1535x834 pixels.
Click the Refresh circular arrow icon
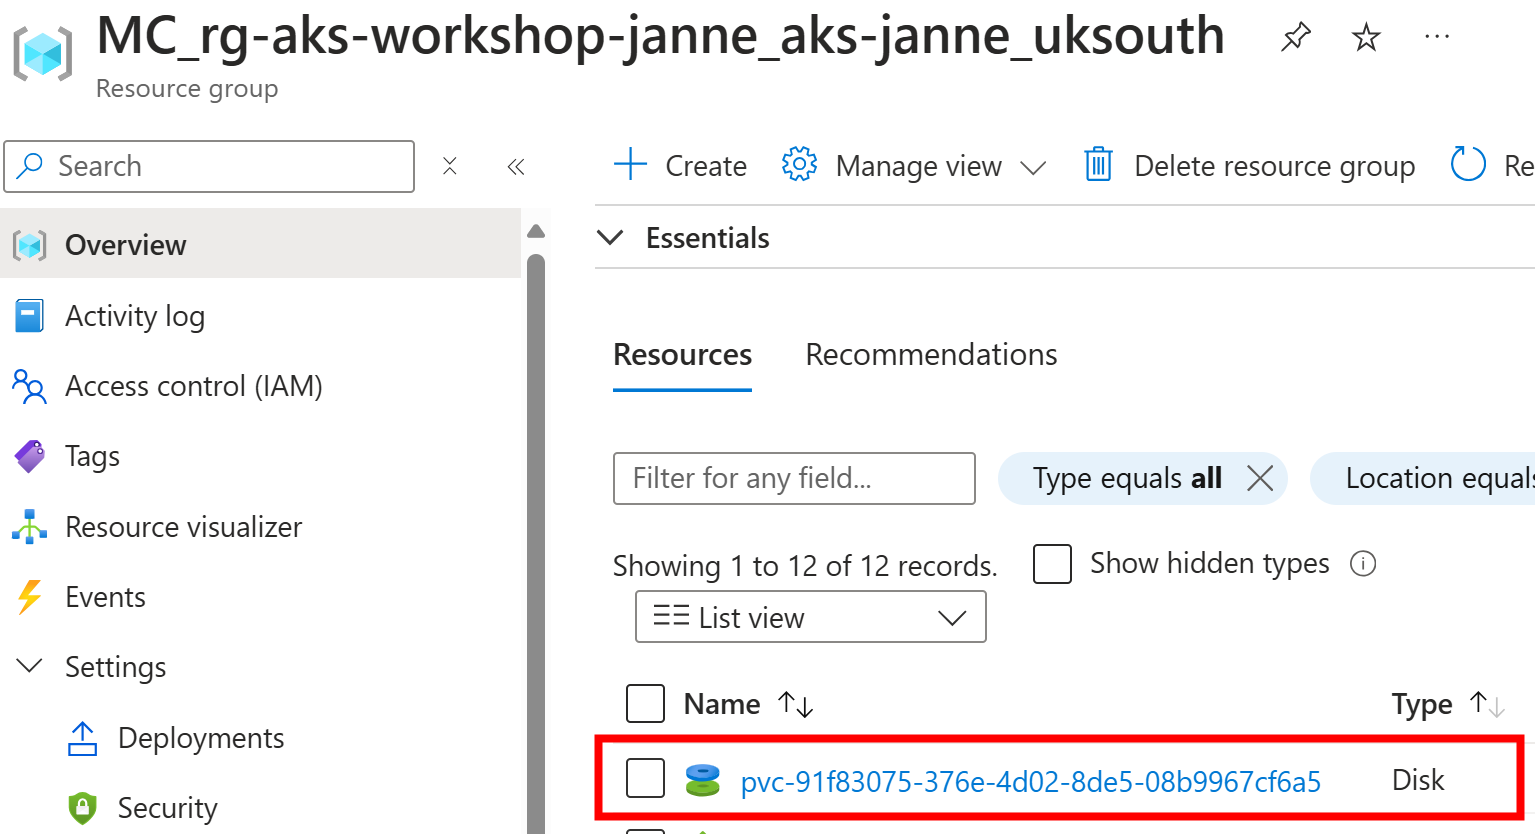coord(1468,164)
